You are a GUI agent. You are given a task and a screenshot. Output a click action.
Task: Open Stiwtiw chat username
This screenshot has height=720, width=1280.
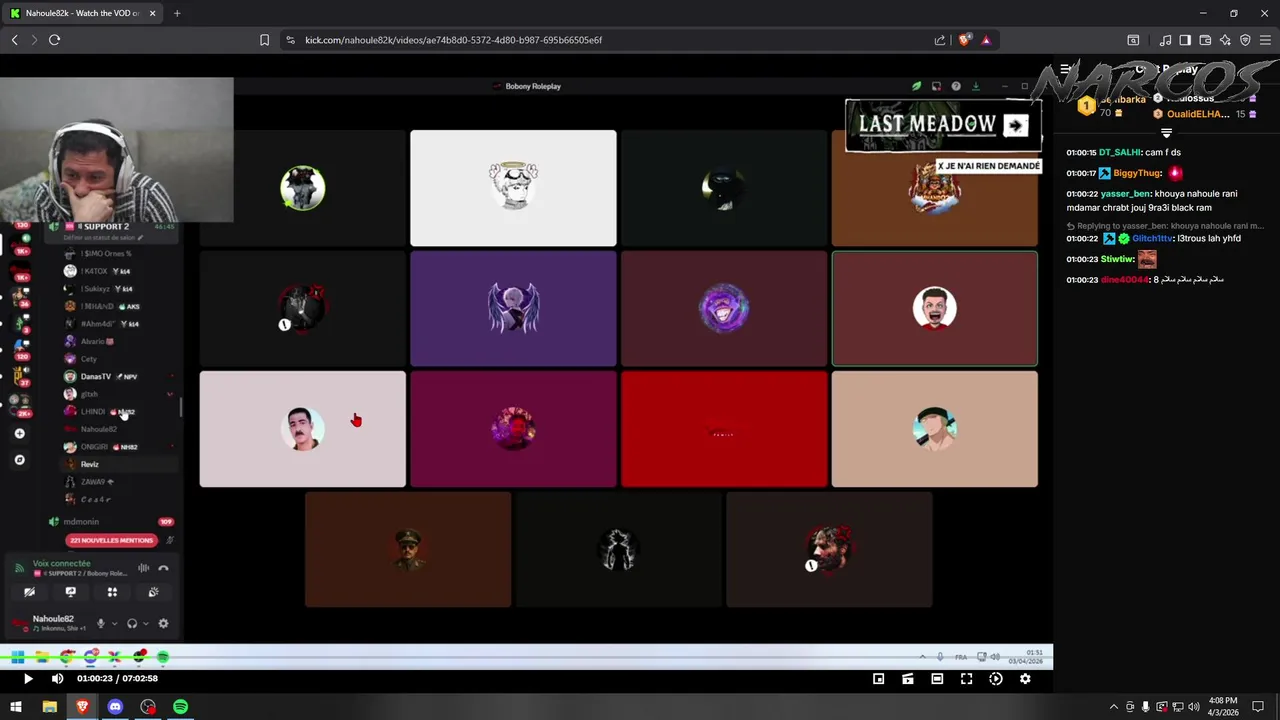[x=1117, y=259]
